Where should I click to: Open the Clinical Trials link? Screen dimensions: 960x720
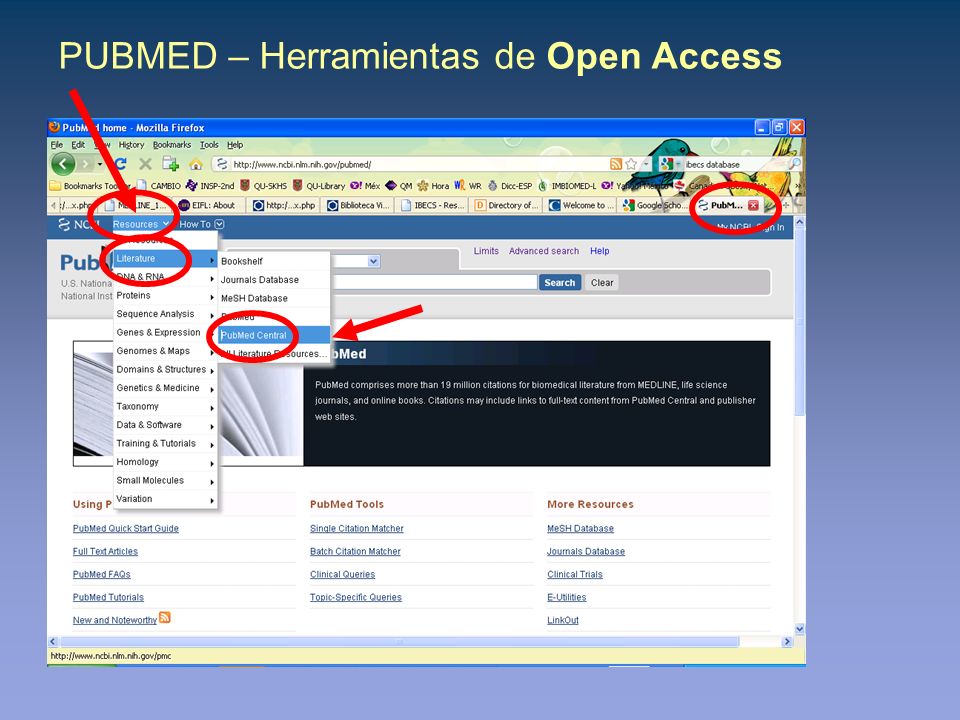pos(575,574)
